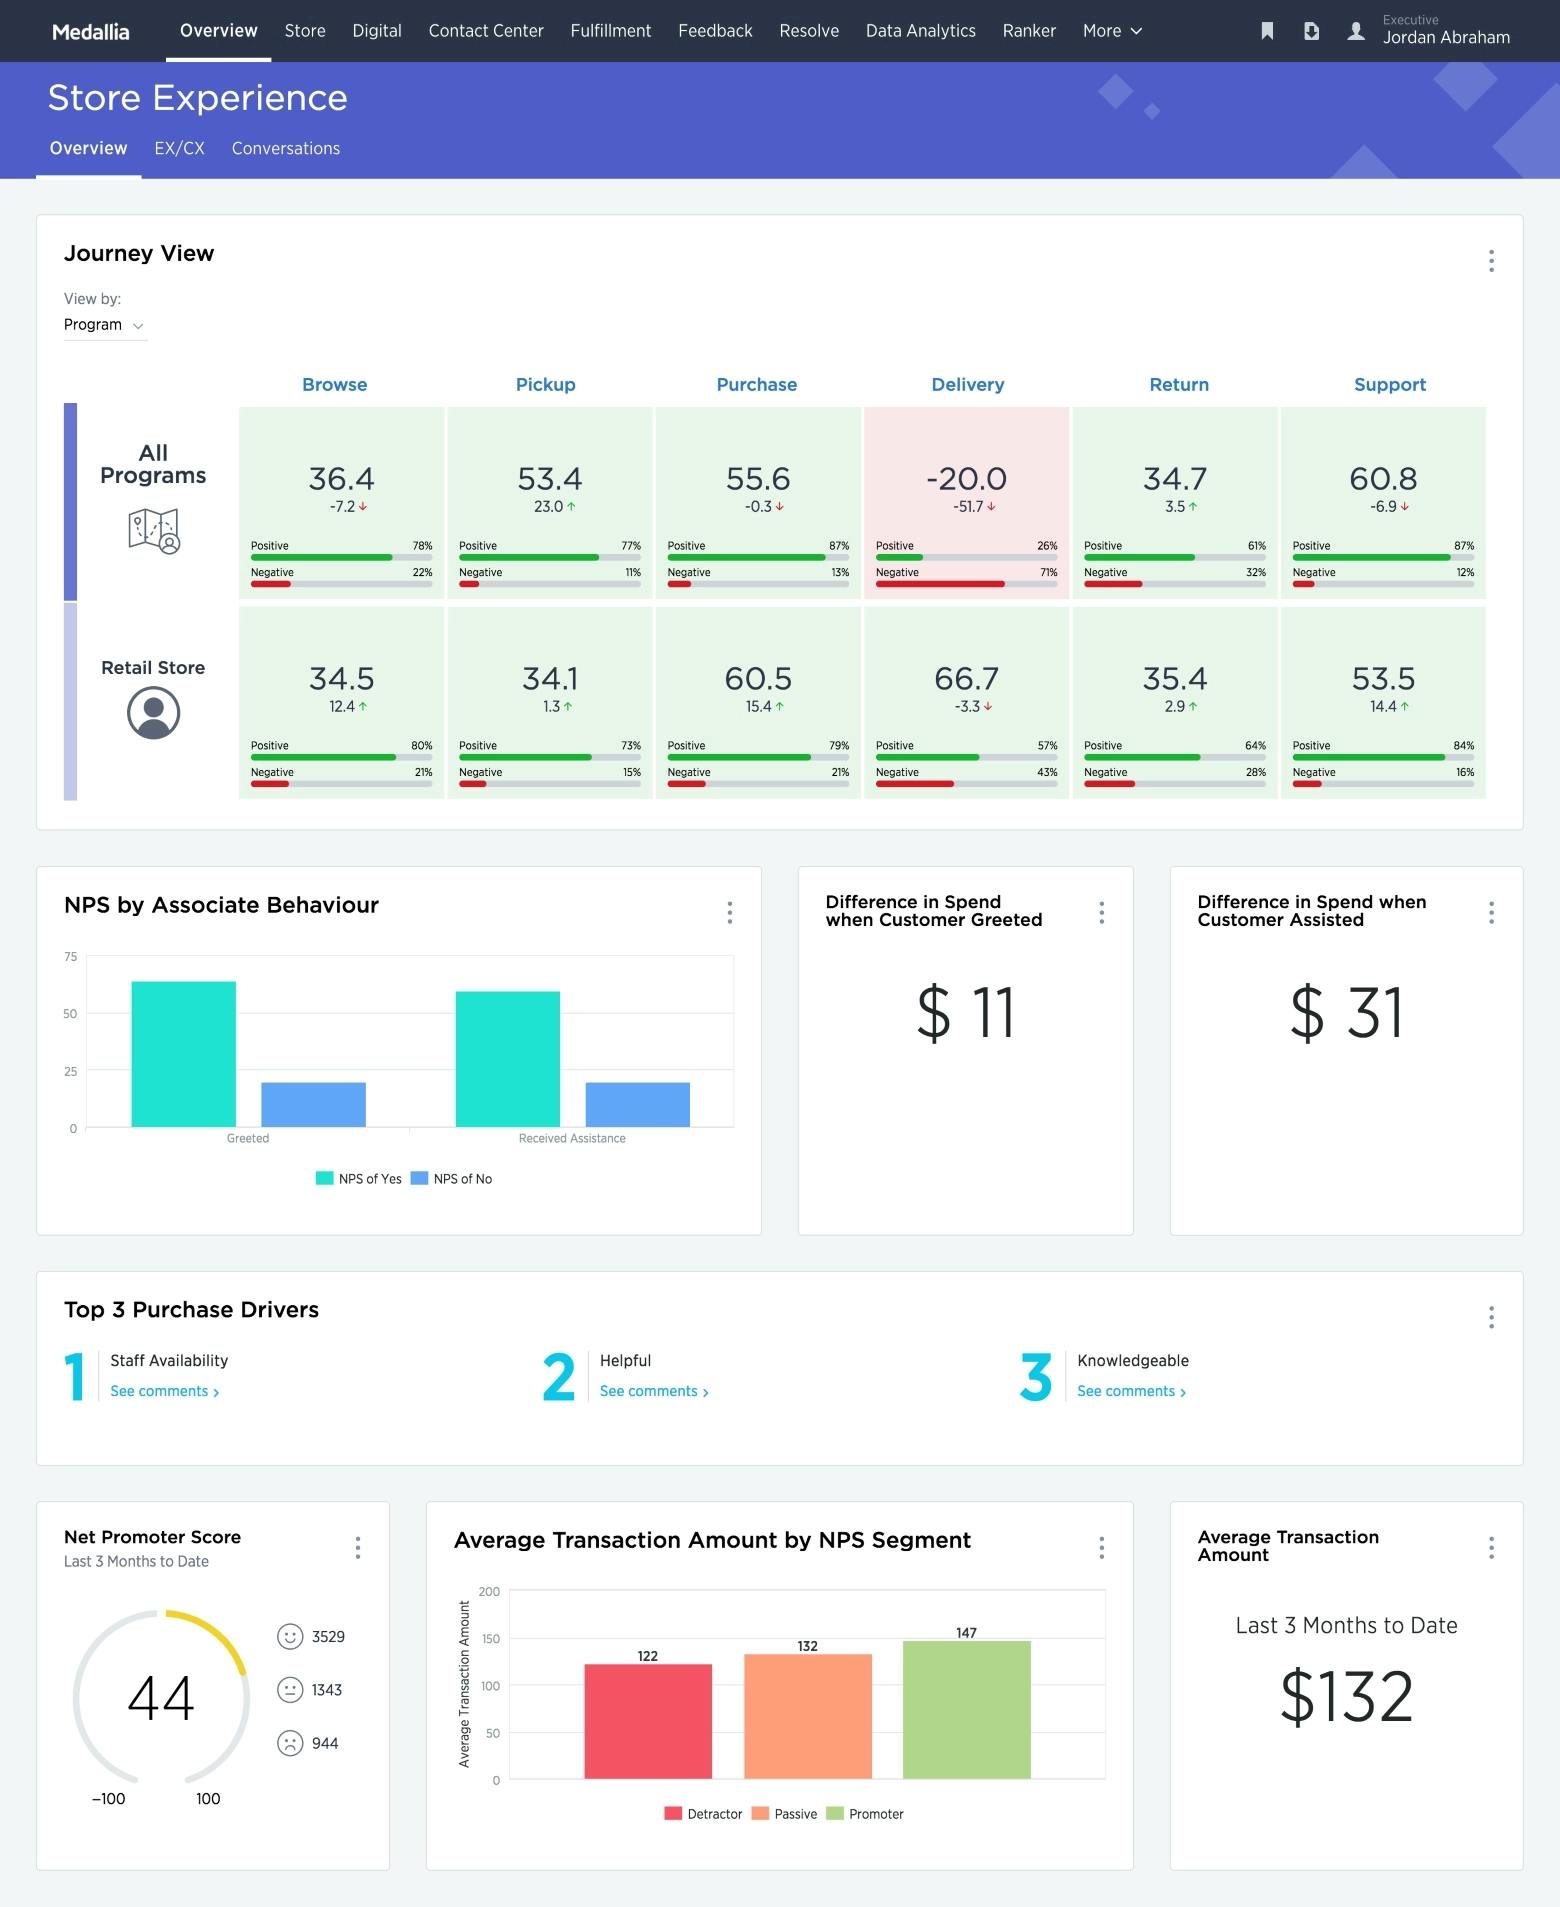Click the download icon in header
Viewport: 1560px width, 1907px height.
1311,31
